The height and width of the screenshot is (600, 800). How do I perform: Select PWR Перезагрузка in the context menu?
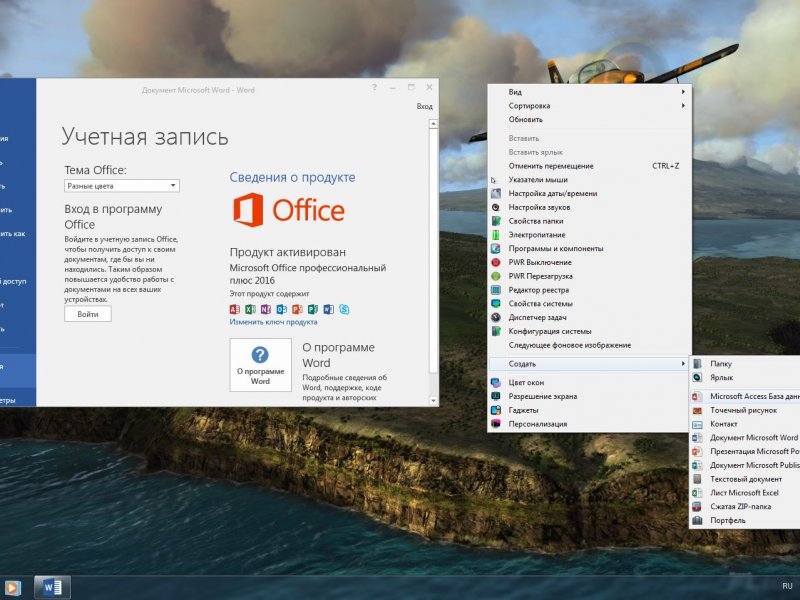(x=590, y=276)
